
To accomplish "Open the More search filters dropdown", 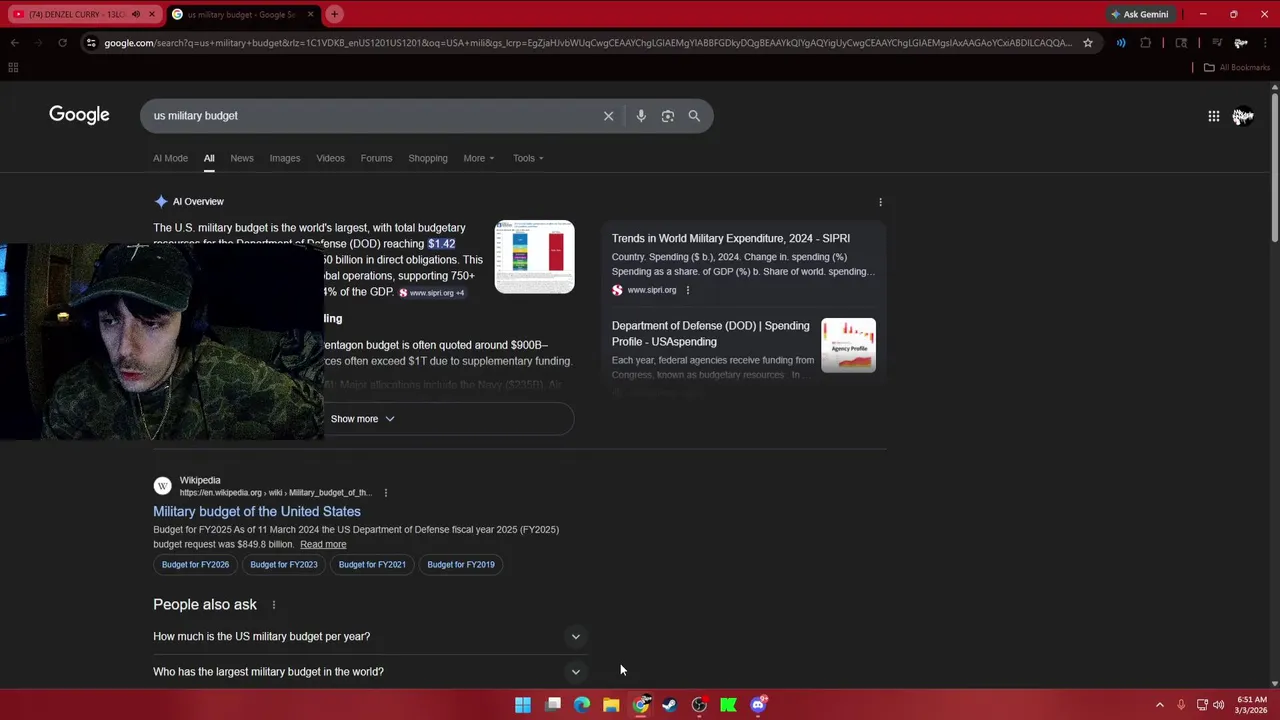I will click(x=479, y=158).
